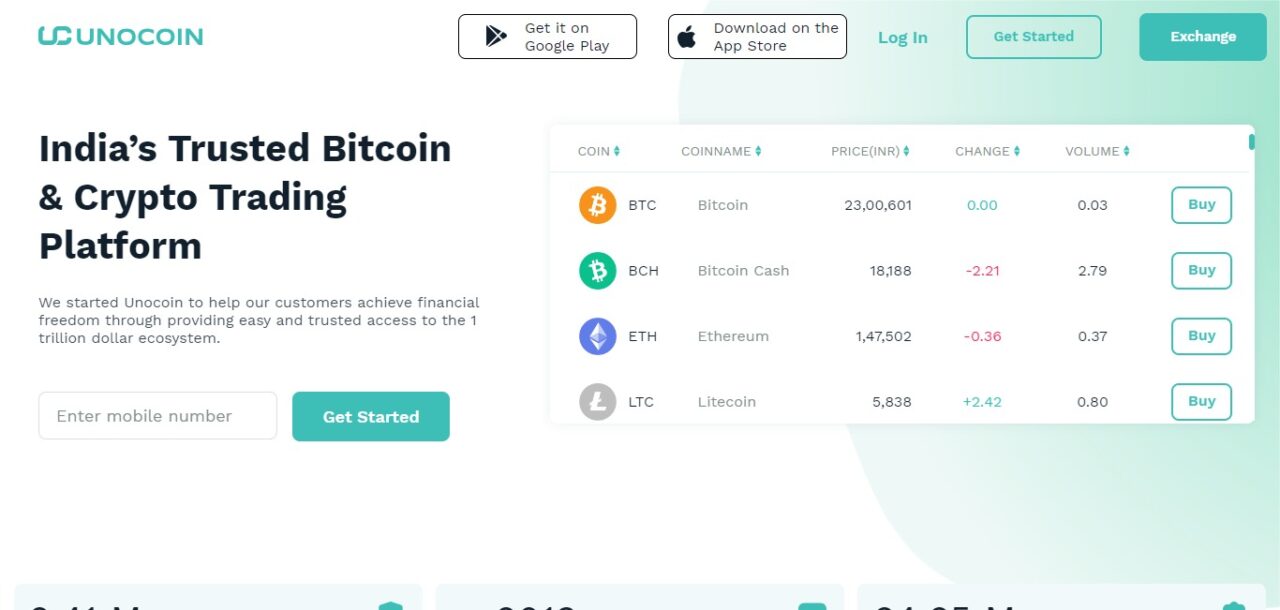Click the Litecoin LTC coin icon
1280x610 pixels.
tap(598, 402)
